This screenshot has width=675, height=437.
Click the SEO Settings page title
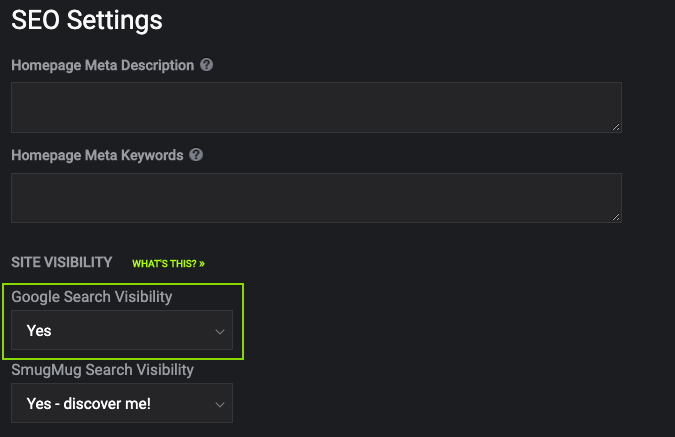pos(87,20)
